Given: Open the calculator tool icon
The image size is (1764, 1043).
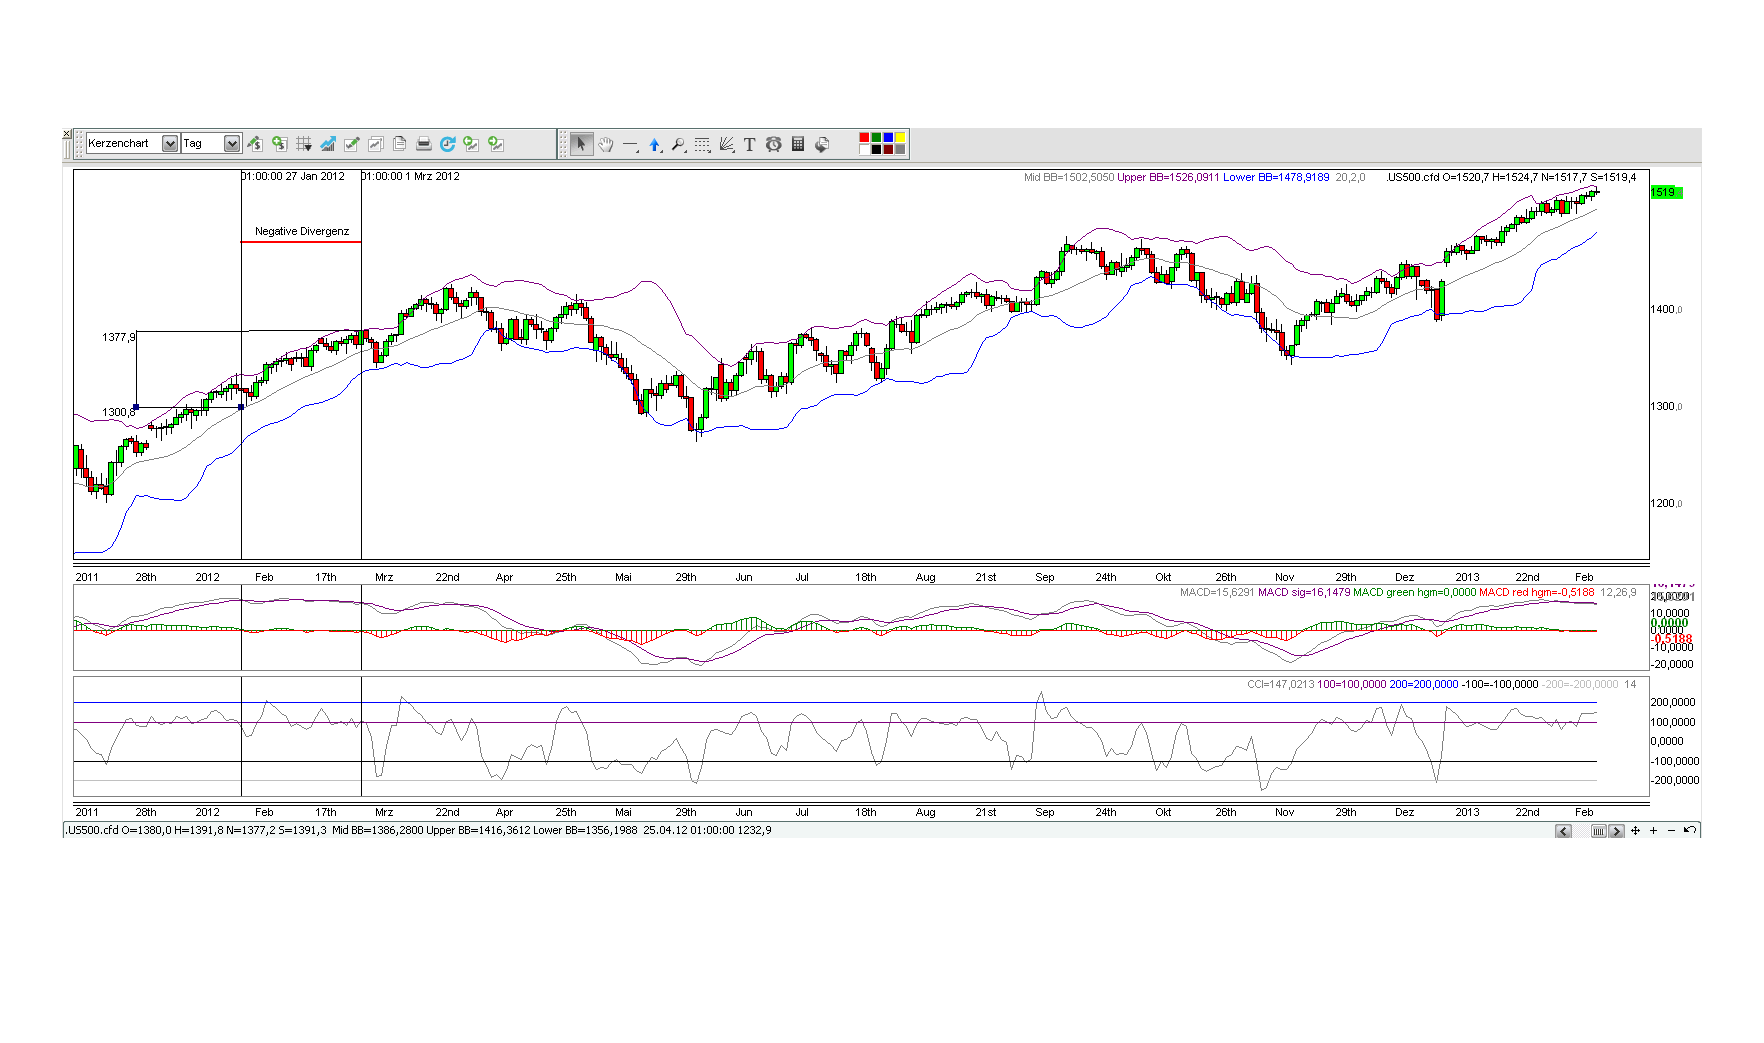Looking at the screenshot, I should pos(798,144).
